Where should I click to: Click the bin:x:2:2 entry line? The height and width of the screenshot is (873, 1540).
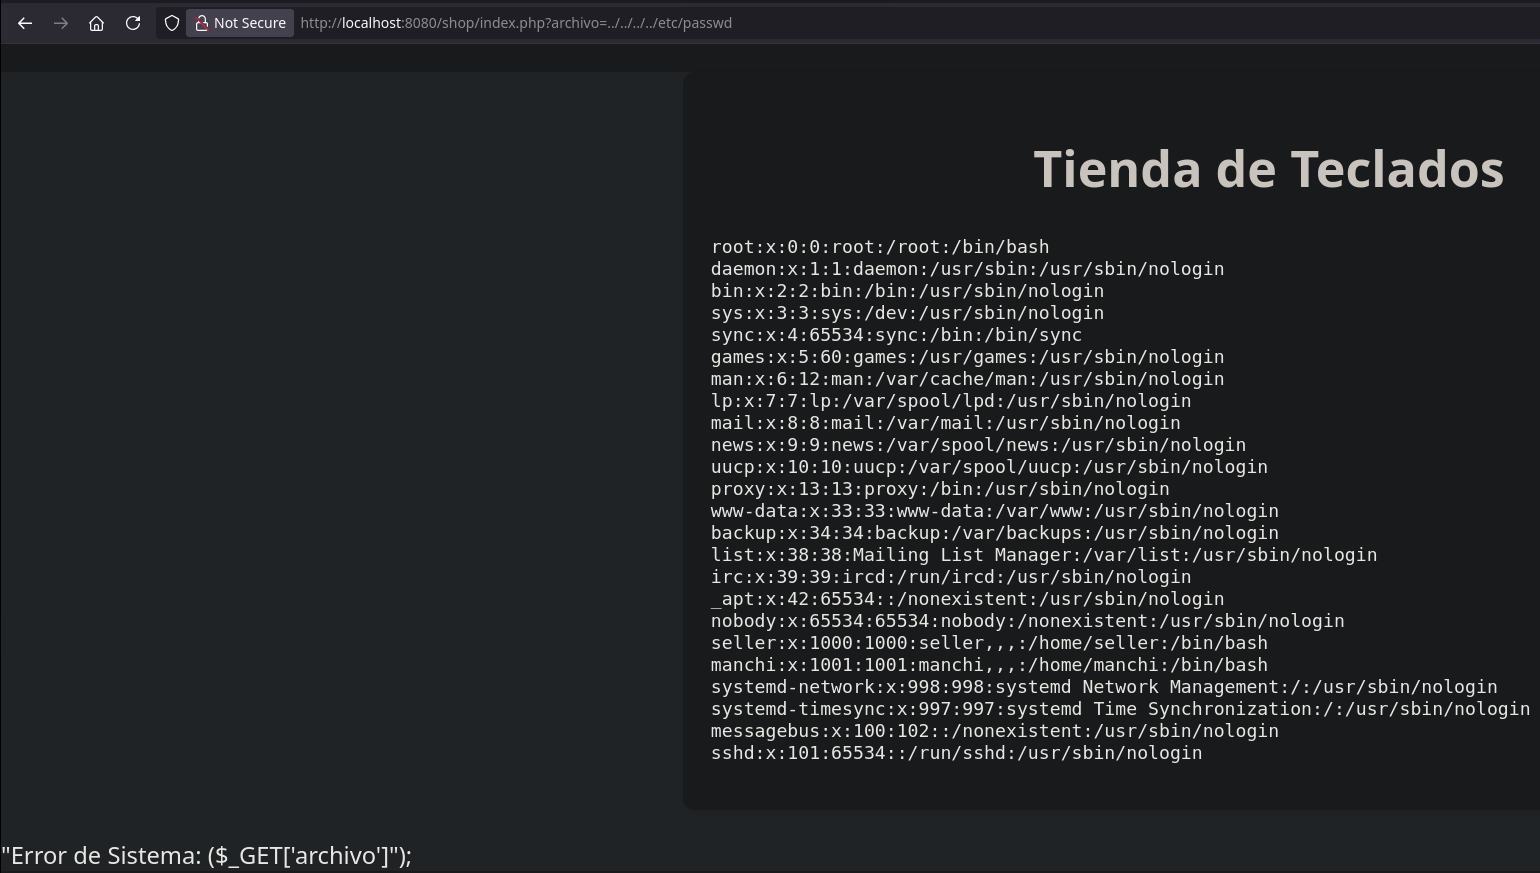907,291
